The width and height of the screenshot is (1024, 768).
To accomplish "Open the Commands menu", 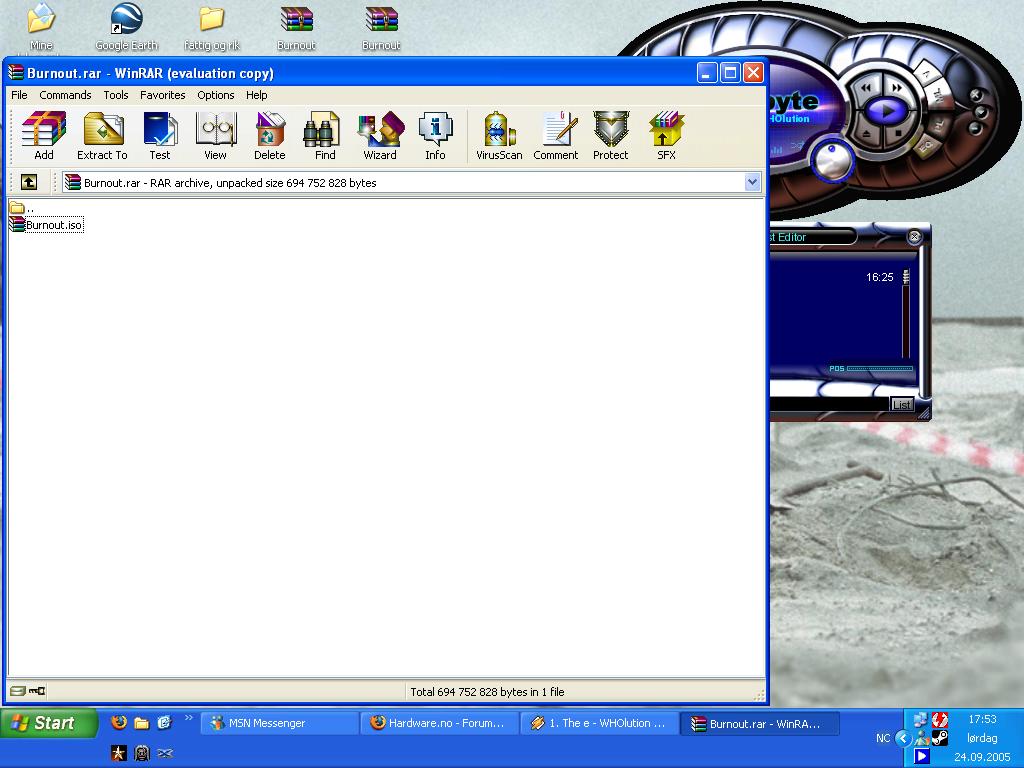I will click(65, 95).
